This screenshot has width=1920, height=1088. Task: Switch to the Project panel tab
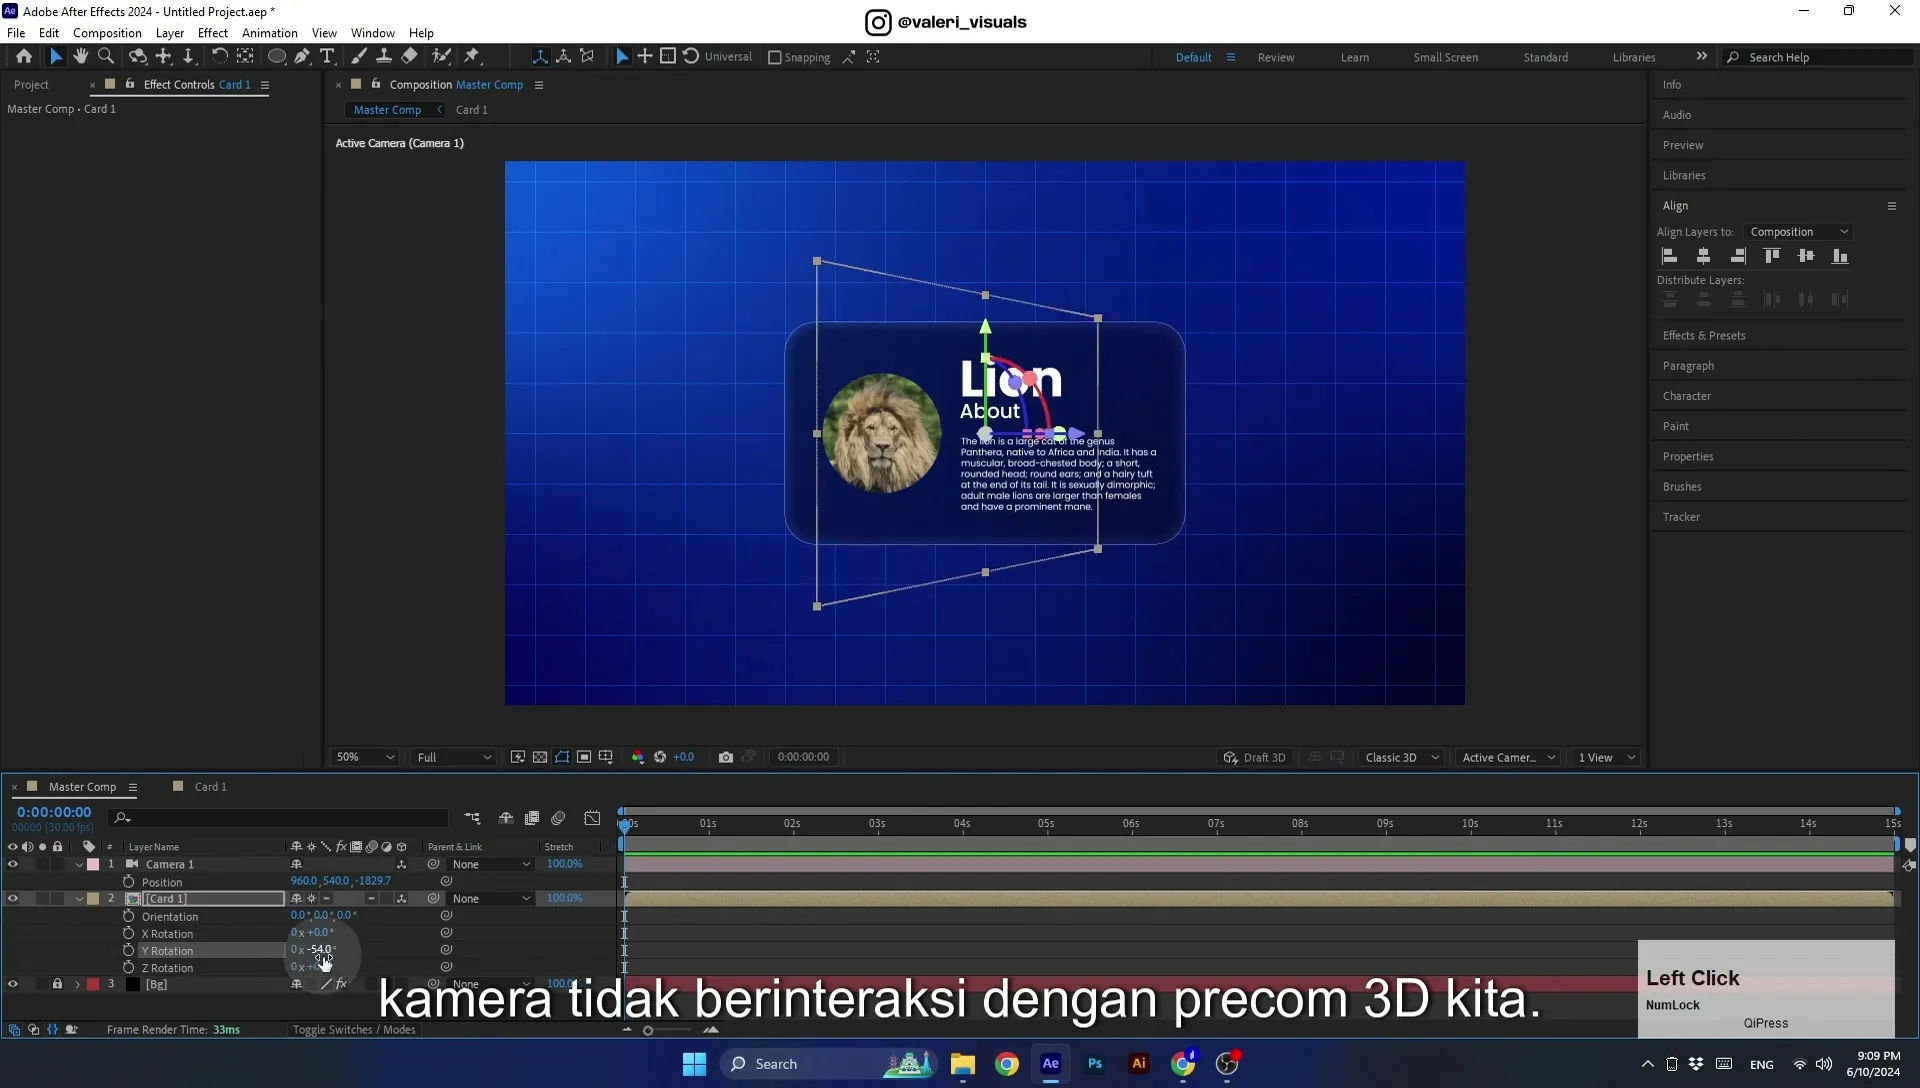(31, 85)
